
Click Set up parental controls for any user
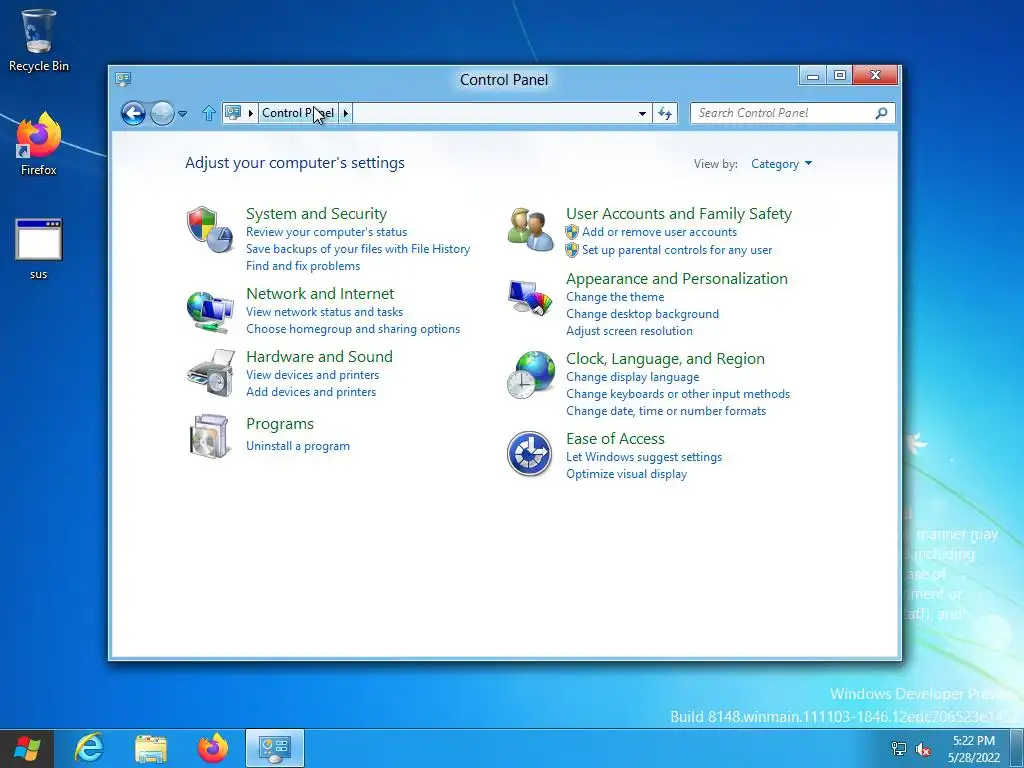(x=677, y=249)
